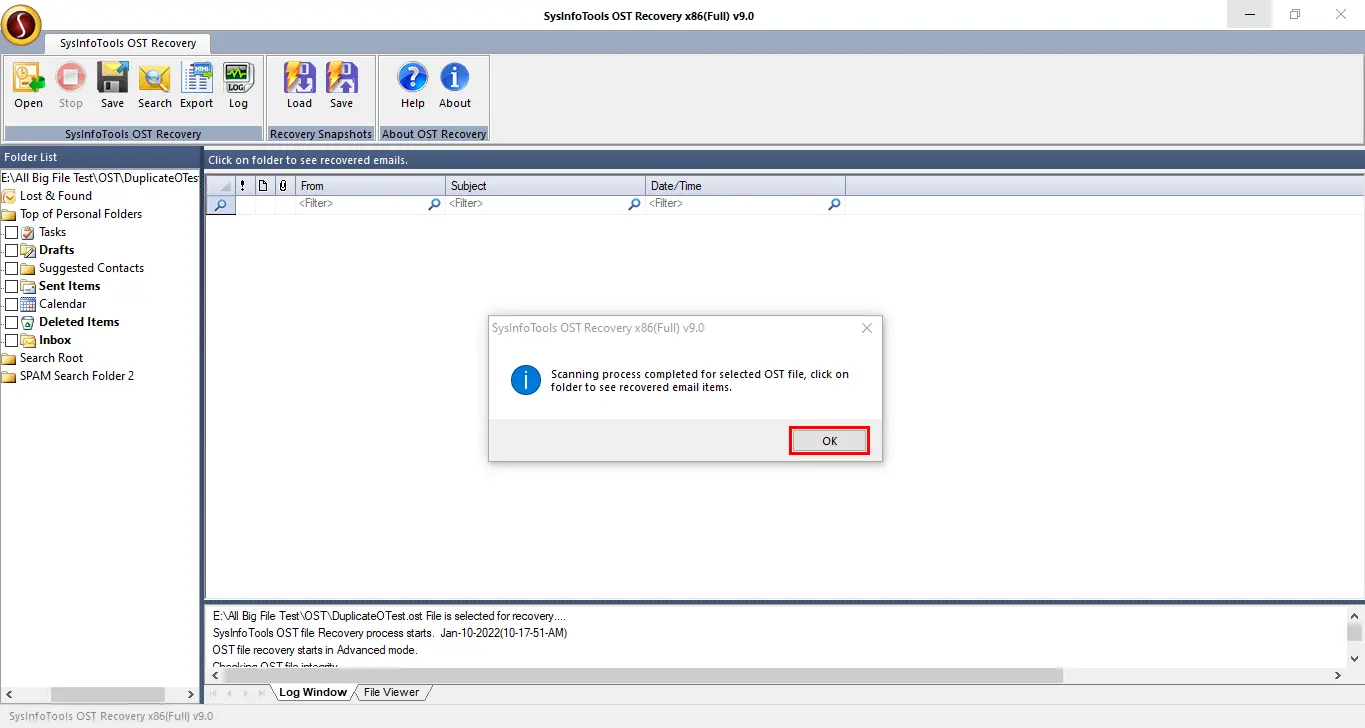Viewport: 1365px width, 728px height.
Task: Open the File Viewer tab
Action: pyautogui.click(x=391, y=692)
